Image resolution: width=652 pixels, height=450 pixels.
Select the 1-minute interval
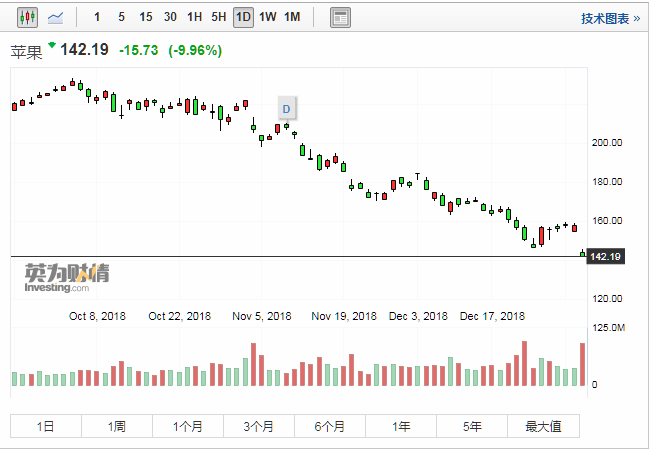(97, 17)
